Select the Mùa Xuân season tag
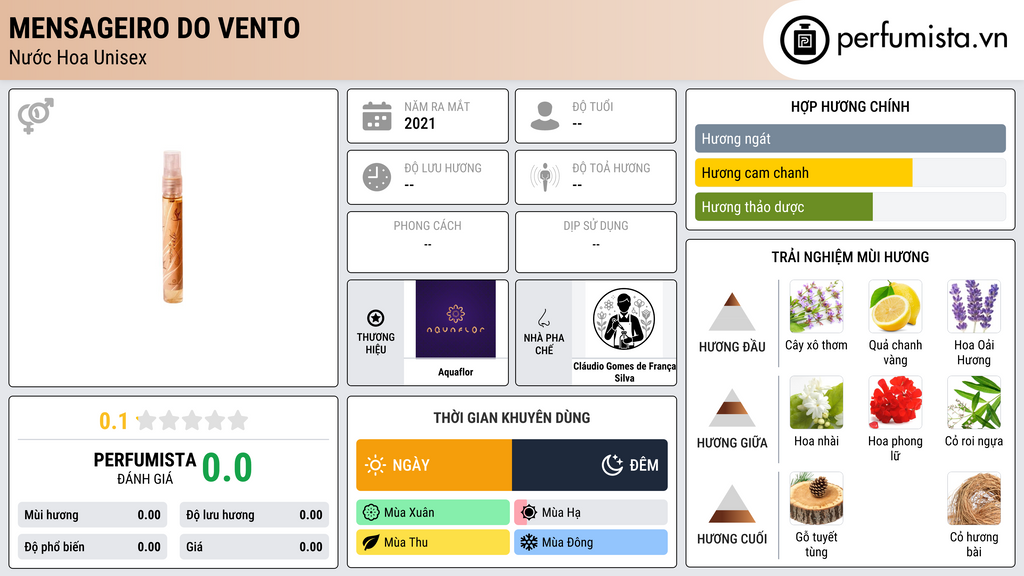Image resolution: width=1024 pixels, height=576 pixels. coord(433,513)
